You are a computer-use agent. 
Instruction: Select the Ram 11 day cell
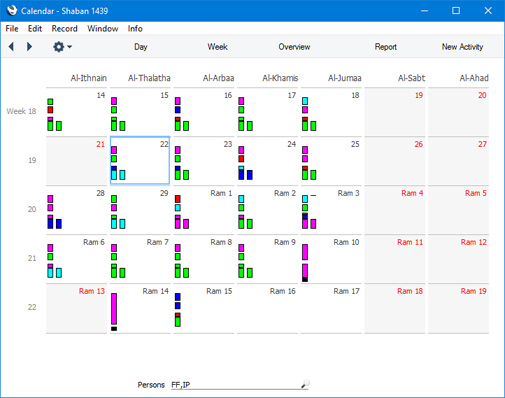[395, 258]
